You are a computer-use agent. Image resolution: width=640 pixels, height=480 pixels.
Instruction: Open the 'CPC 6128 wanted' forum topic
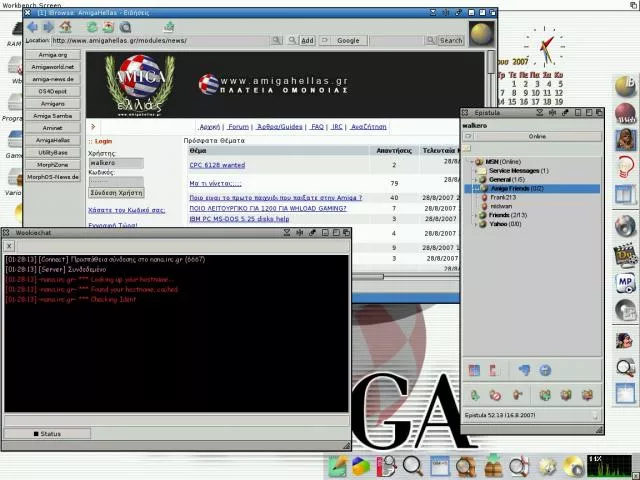click(217, 165)
